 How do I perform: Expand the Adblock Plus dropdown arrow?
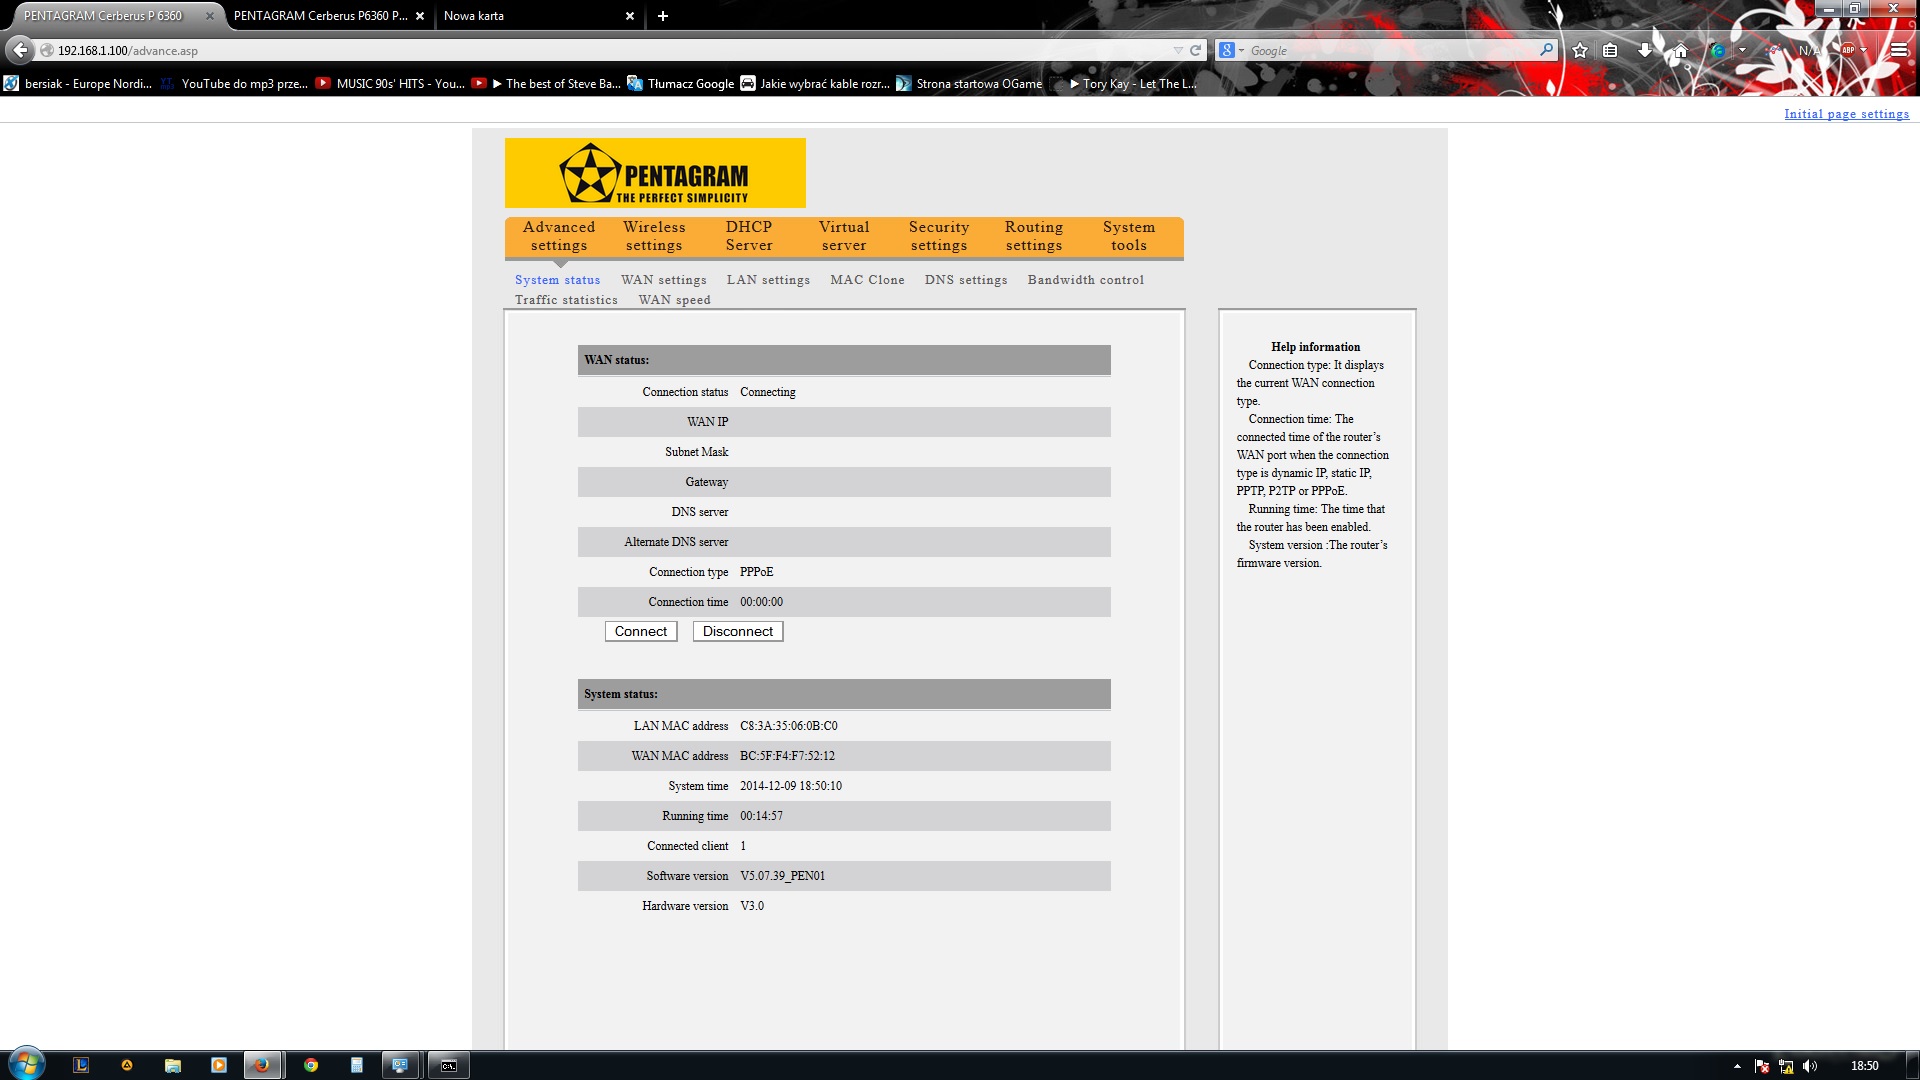(x=1863, y=50)
